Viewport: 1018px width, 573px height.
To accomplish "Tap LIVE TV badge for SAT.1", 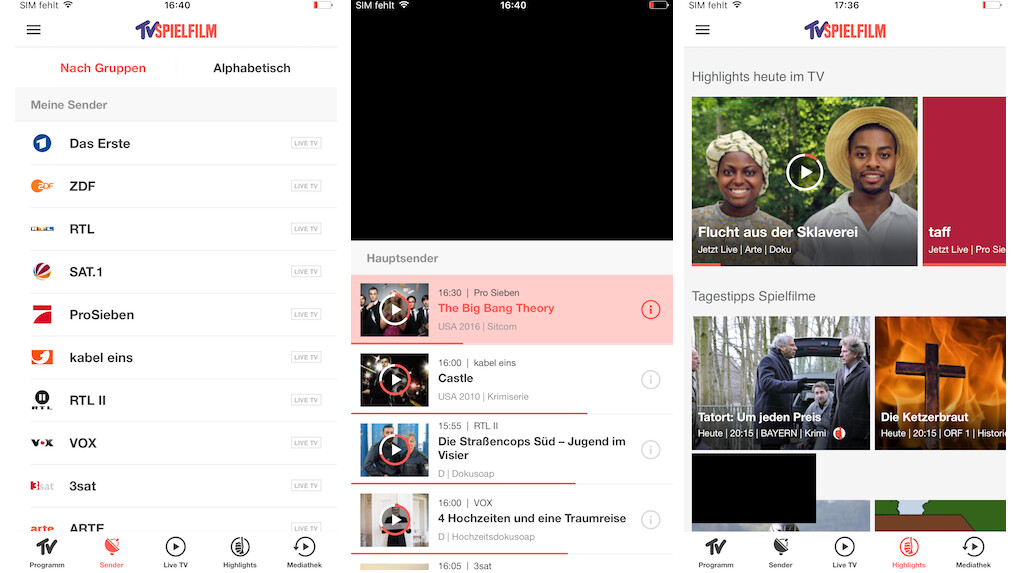I will click(x=306, y=272).
